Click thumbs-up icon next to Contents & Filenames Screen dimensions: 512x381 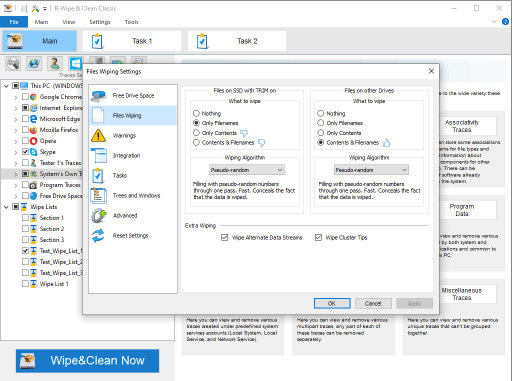386,143
